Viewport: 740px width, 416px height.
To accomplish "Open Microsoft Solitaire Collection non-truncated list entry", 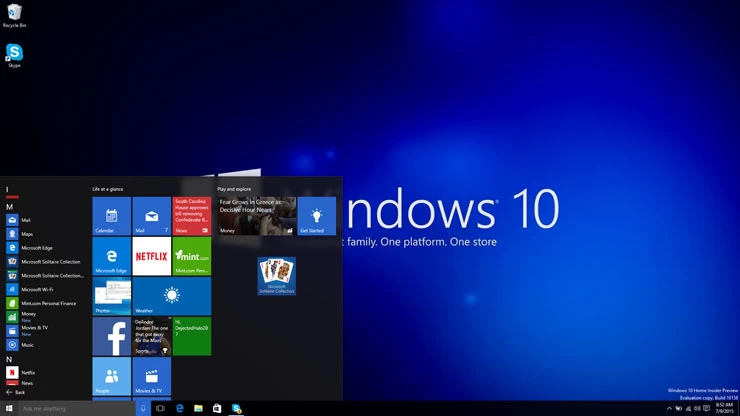I will tap(45, 262).
